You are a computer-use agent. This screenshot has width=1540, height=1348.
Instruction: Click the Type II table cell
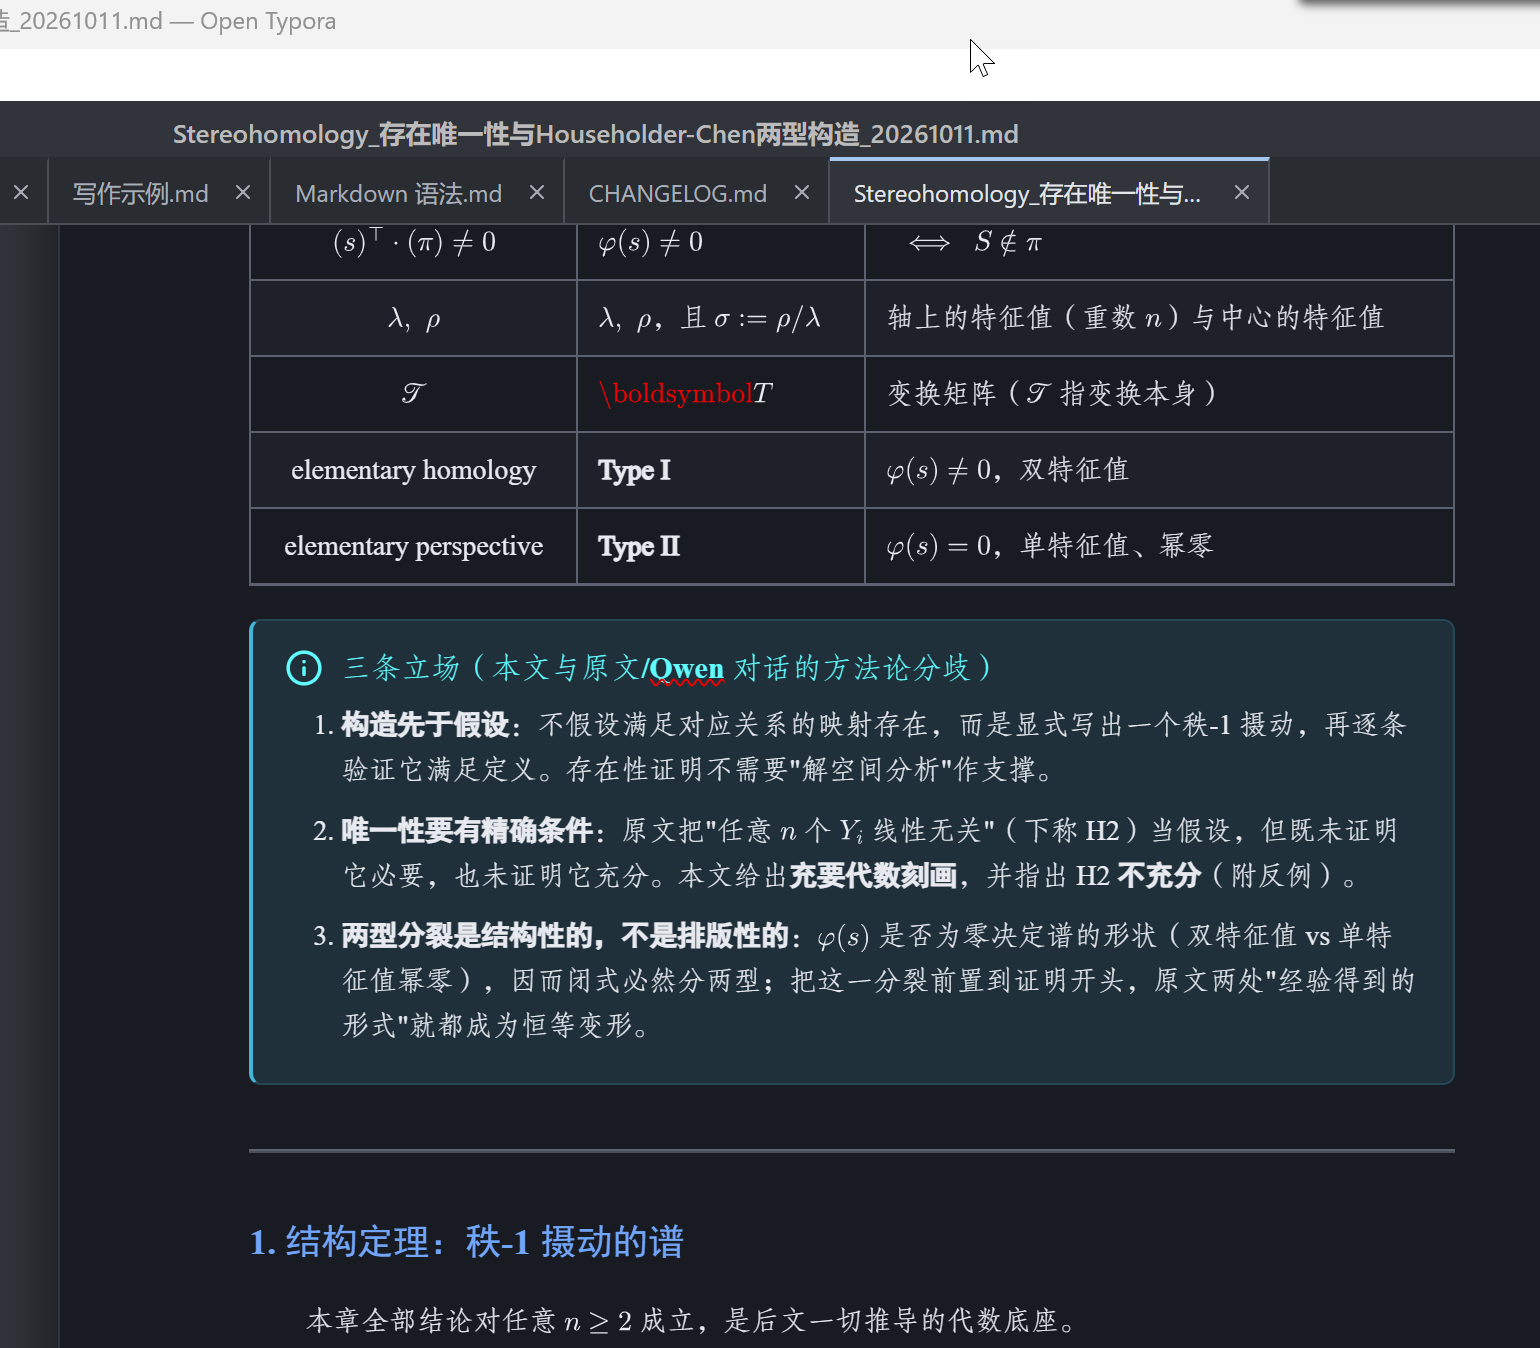coord(720,546)
